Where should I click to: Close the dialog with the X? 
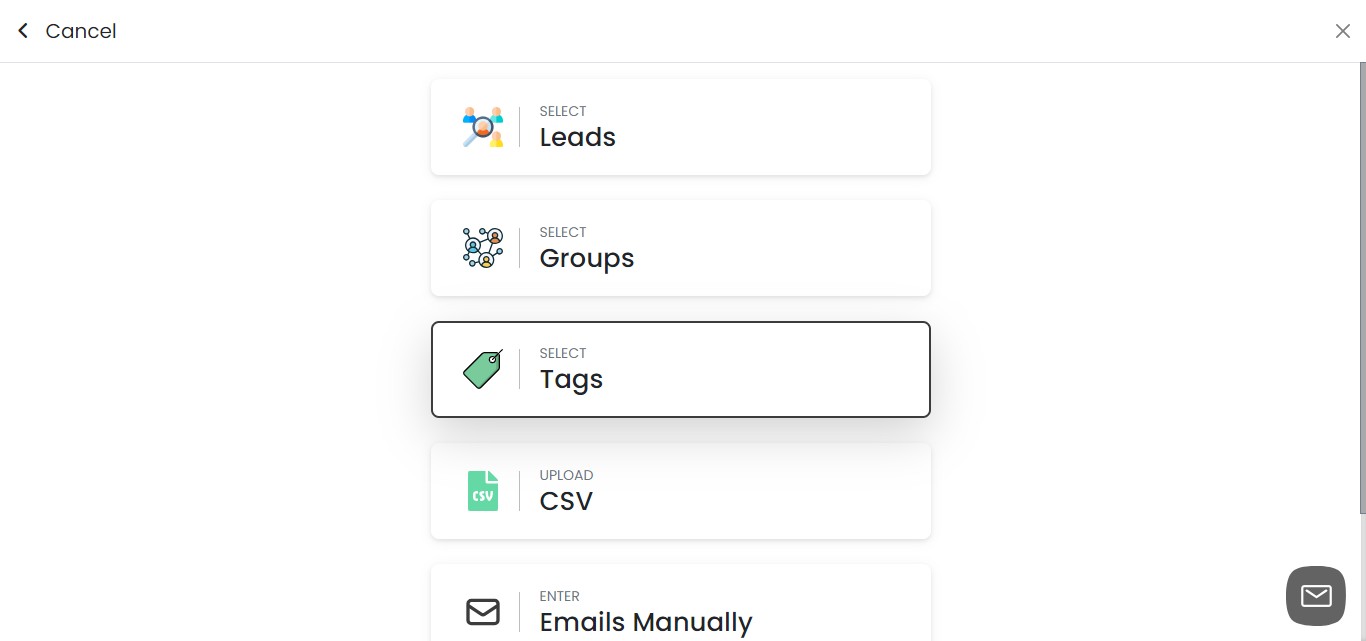point(1343,30)
